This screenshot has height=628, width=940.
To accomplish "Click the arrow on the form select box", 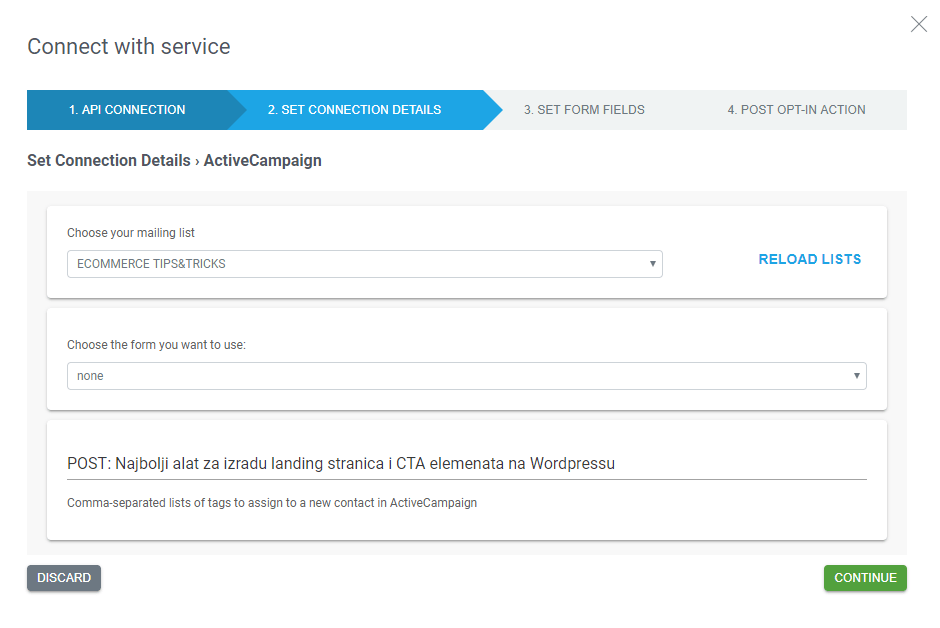I will pos(856,376).
